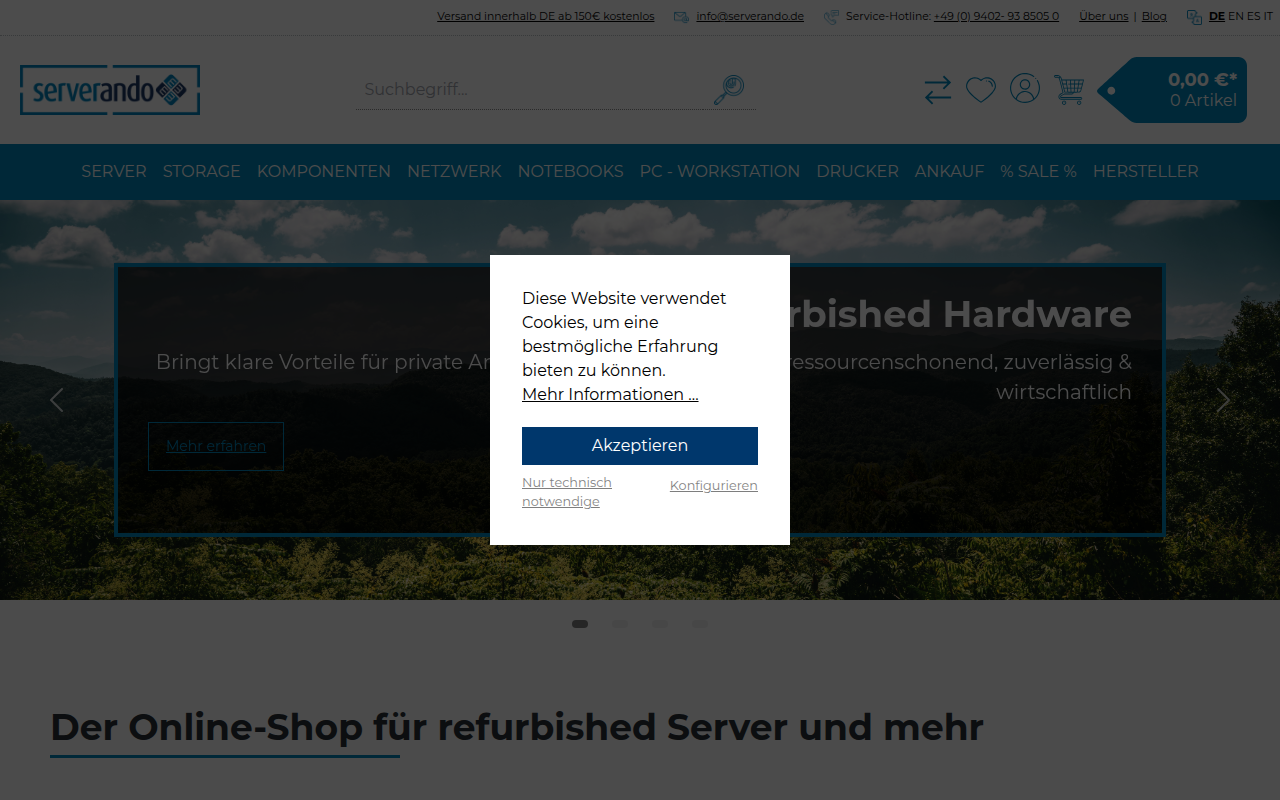The image size is (1280, 800).
Task: Open the SERVER menu
Action: click(x=114, y=171)
